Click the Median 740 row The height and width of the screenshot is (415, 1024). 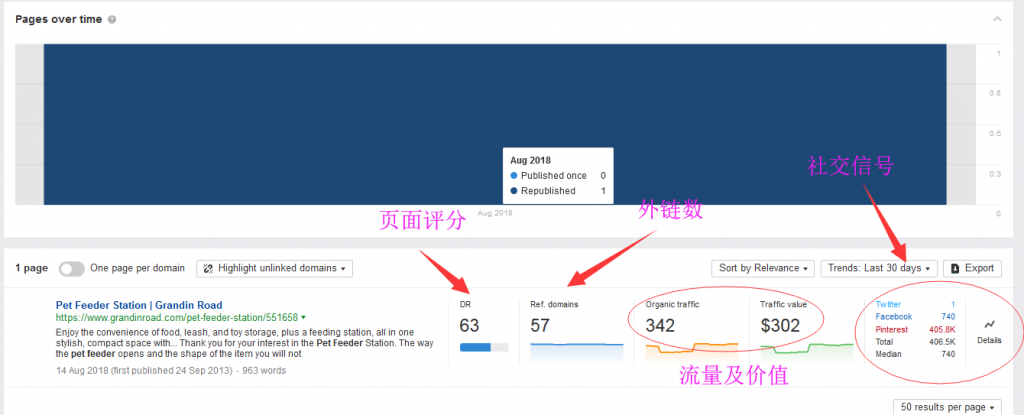[915, 354]
